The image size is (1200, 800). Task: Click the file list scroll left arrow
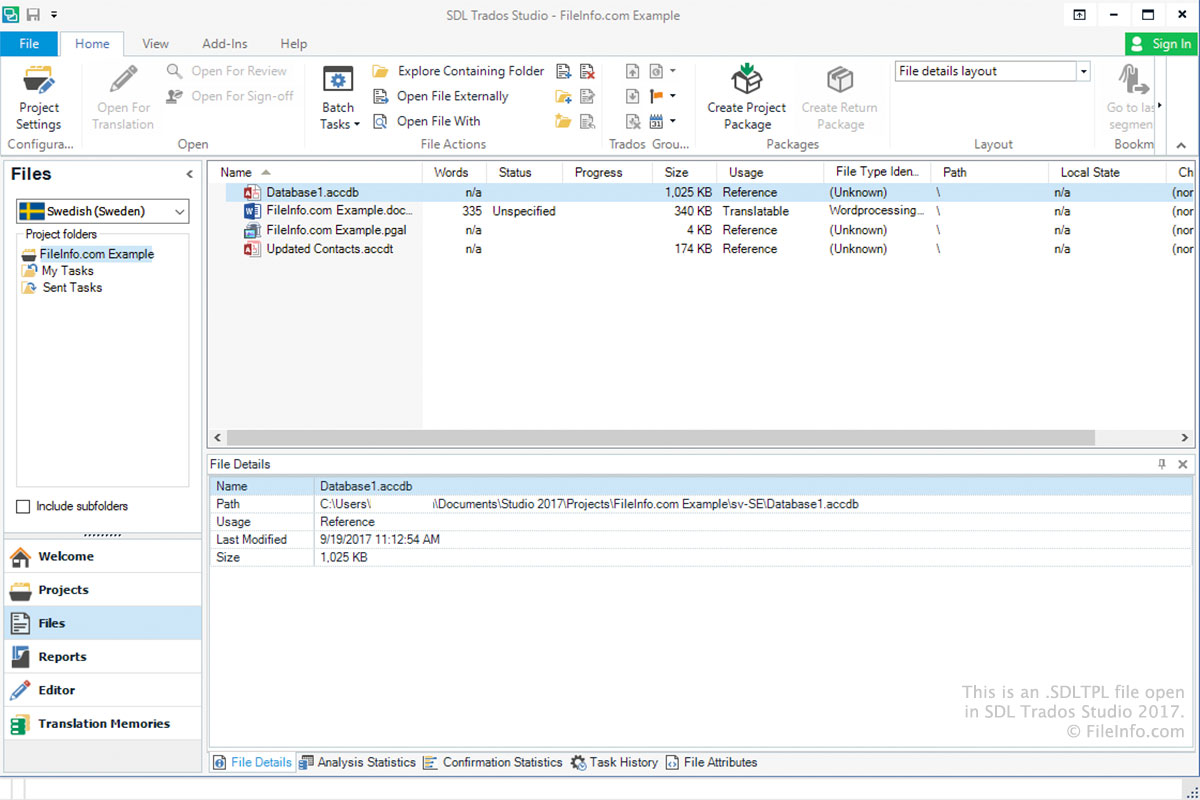tap(216, 438)
